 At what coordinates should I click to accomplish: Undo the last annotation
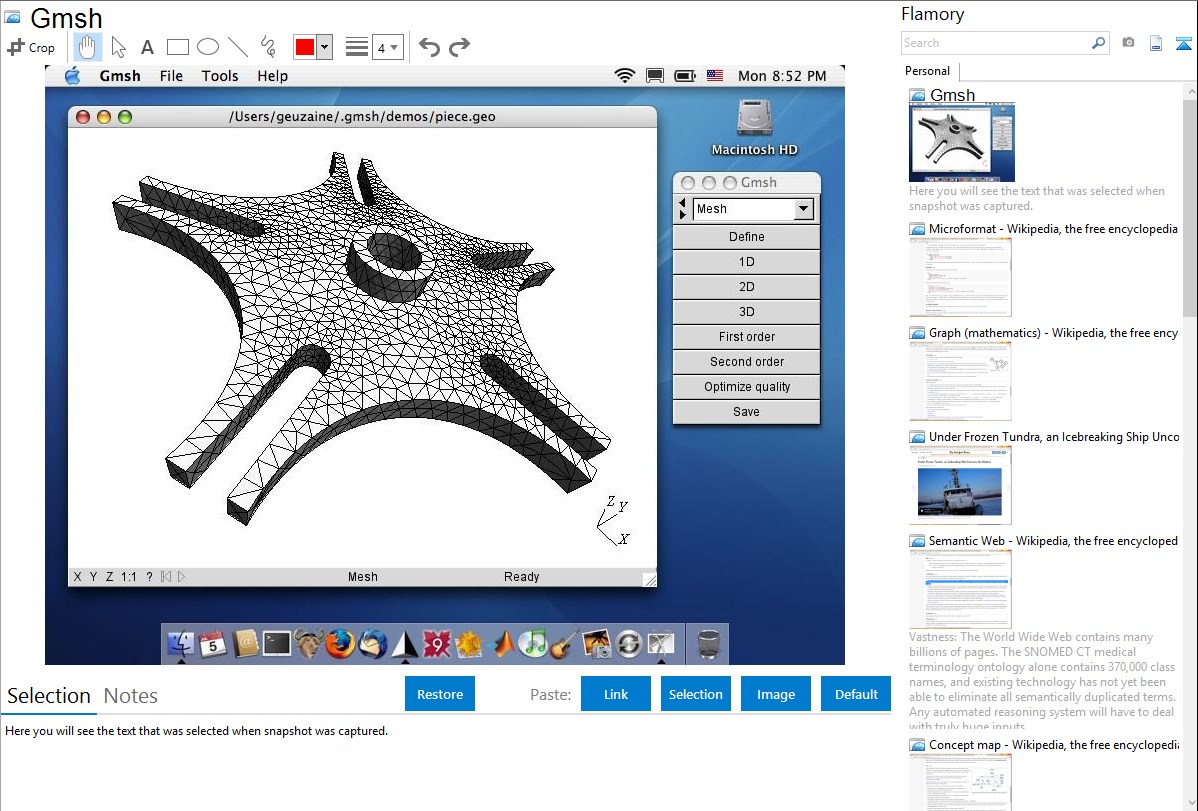[x=429, y=47]
